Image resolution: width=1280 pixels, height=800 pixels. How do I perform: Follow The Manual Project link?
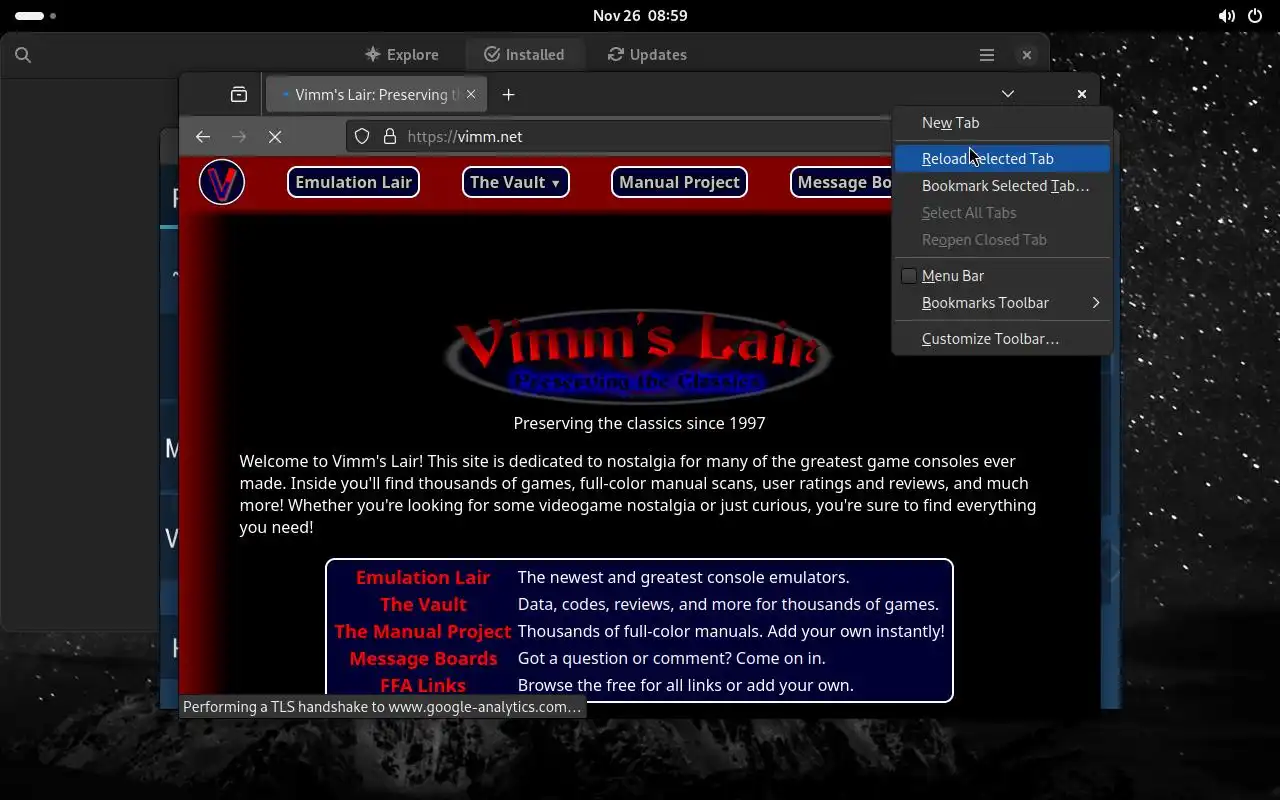(x=423, y=631)
